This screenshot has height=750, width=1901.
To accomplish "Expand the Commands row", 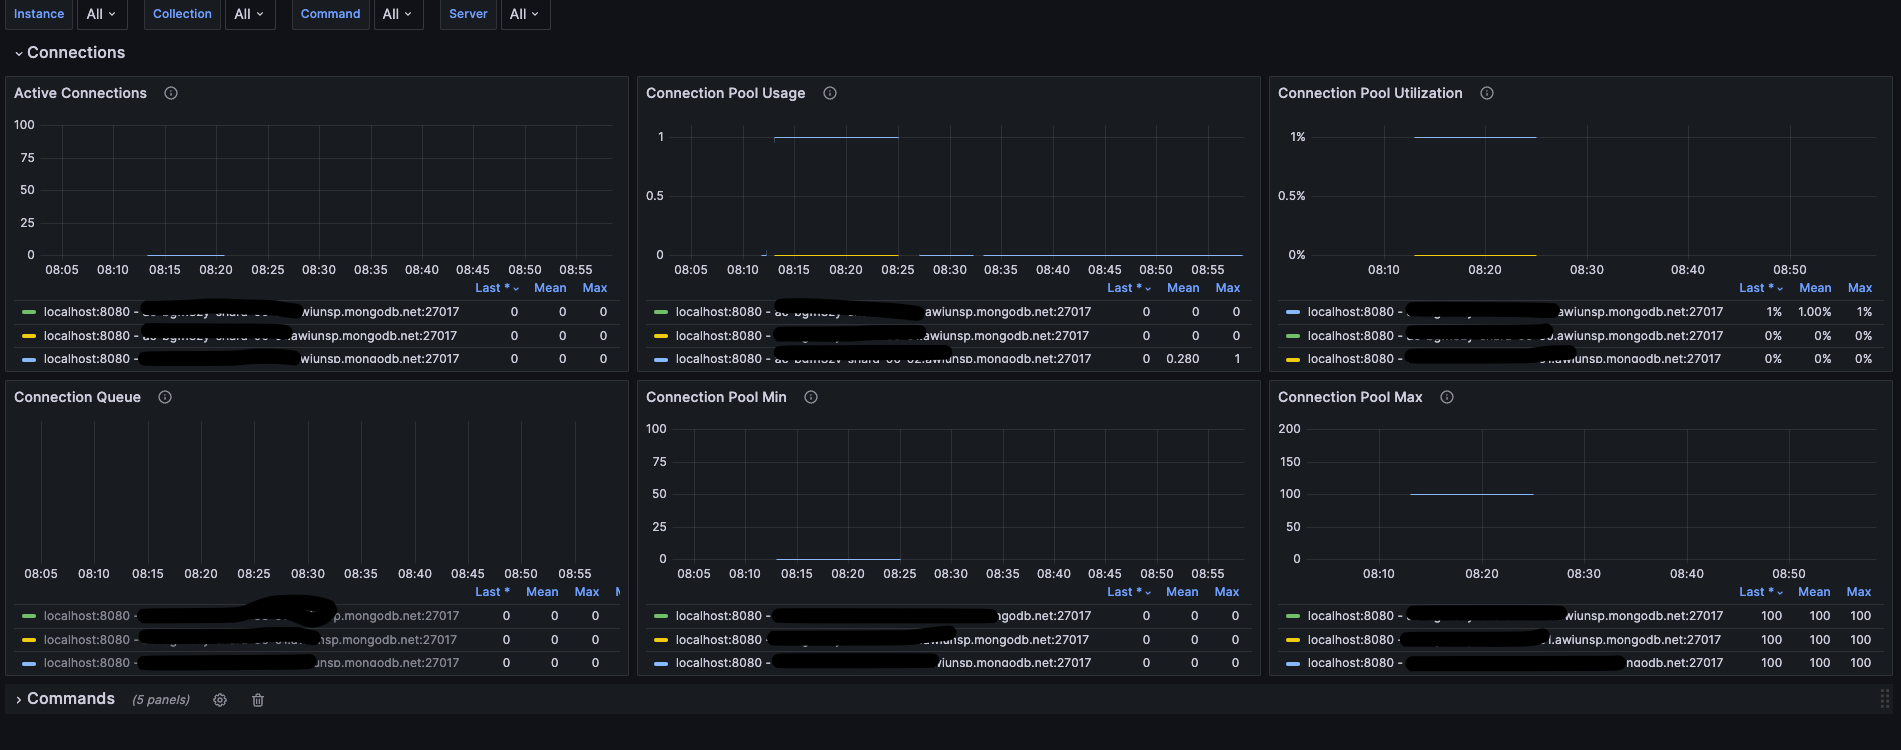I will (64, 699).
